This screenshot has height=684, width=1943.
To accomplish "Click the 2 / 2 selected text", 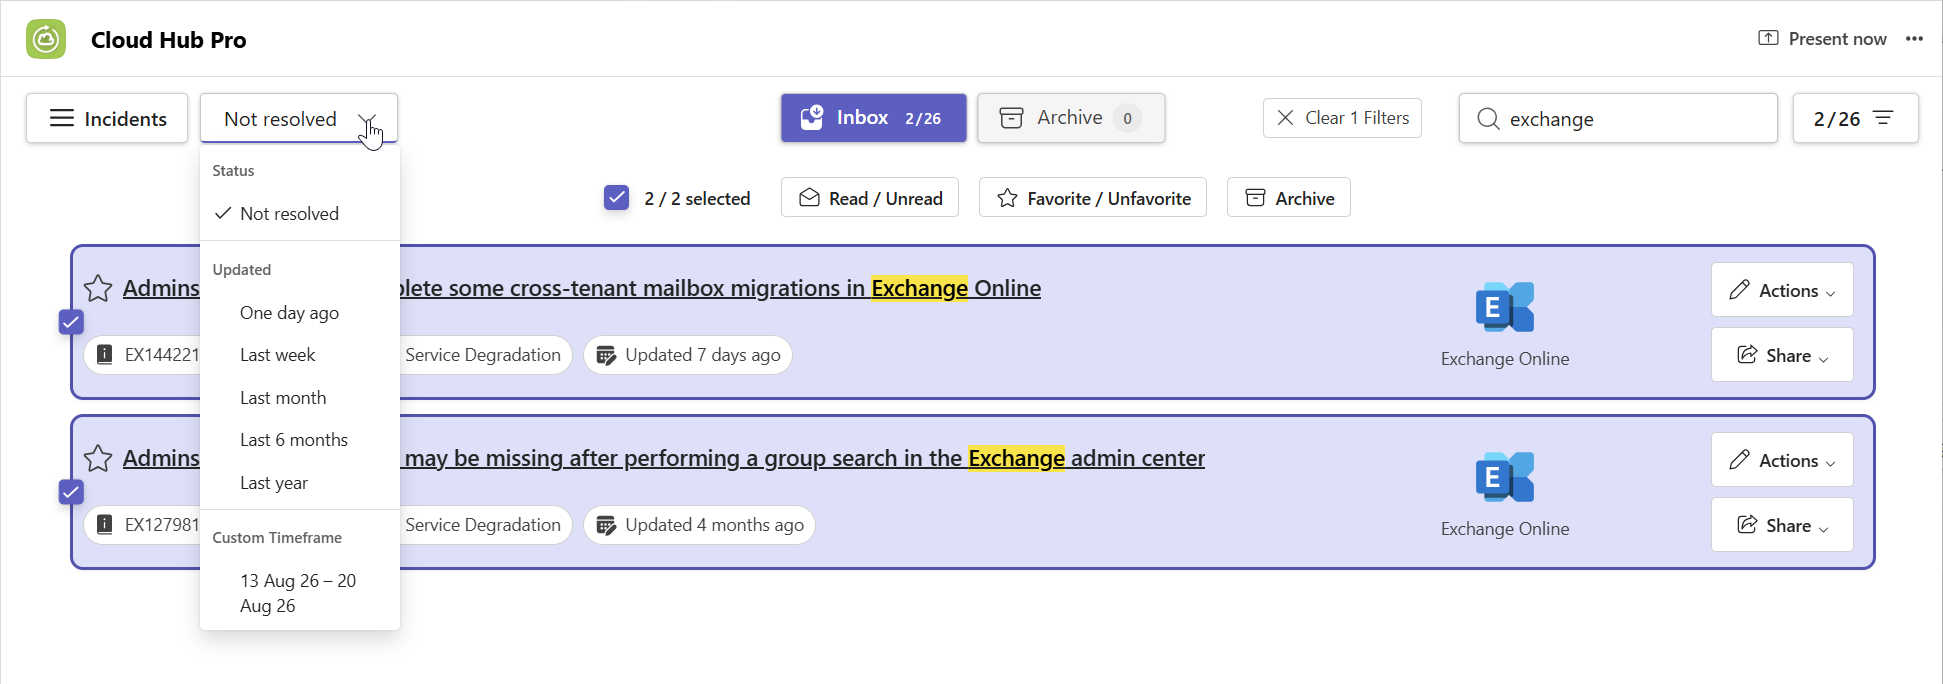I will click(x=697, y=198).
